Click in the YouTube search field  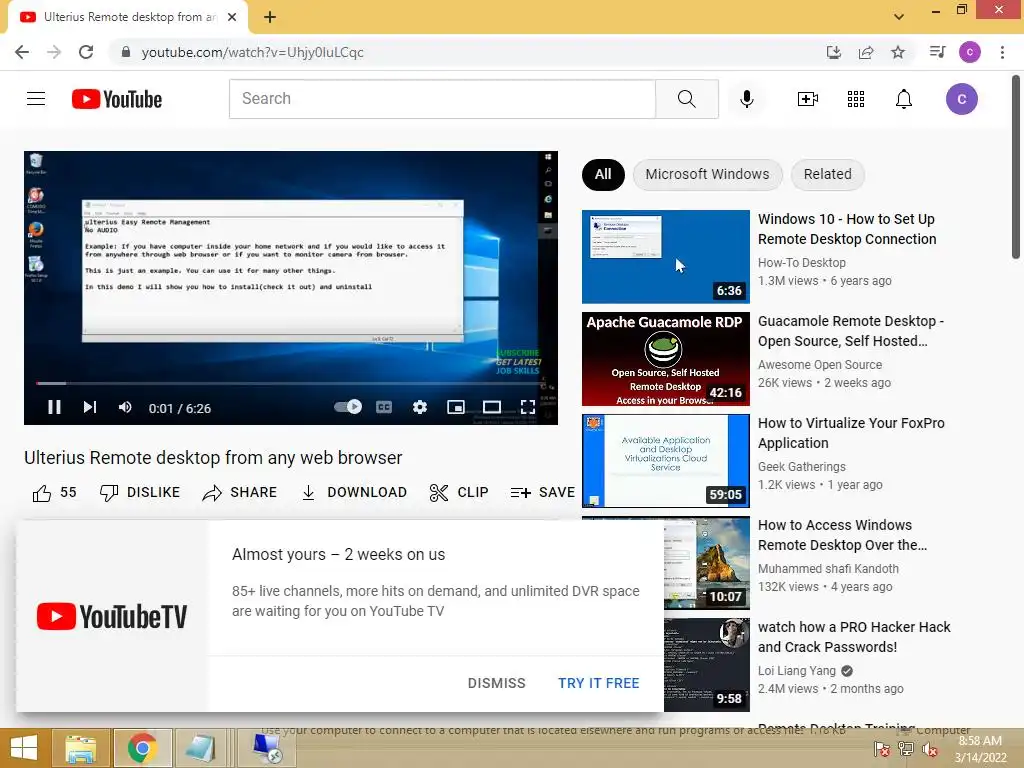click(442, 99)
